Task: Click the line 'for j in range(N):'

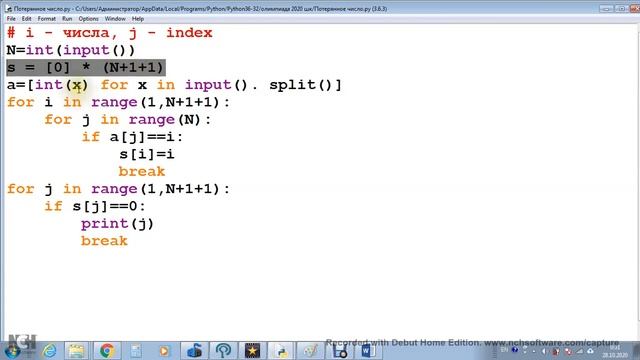Action: click(128, 120)
